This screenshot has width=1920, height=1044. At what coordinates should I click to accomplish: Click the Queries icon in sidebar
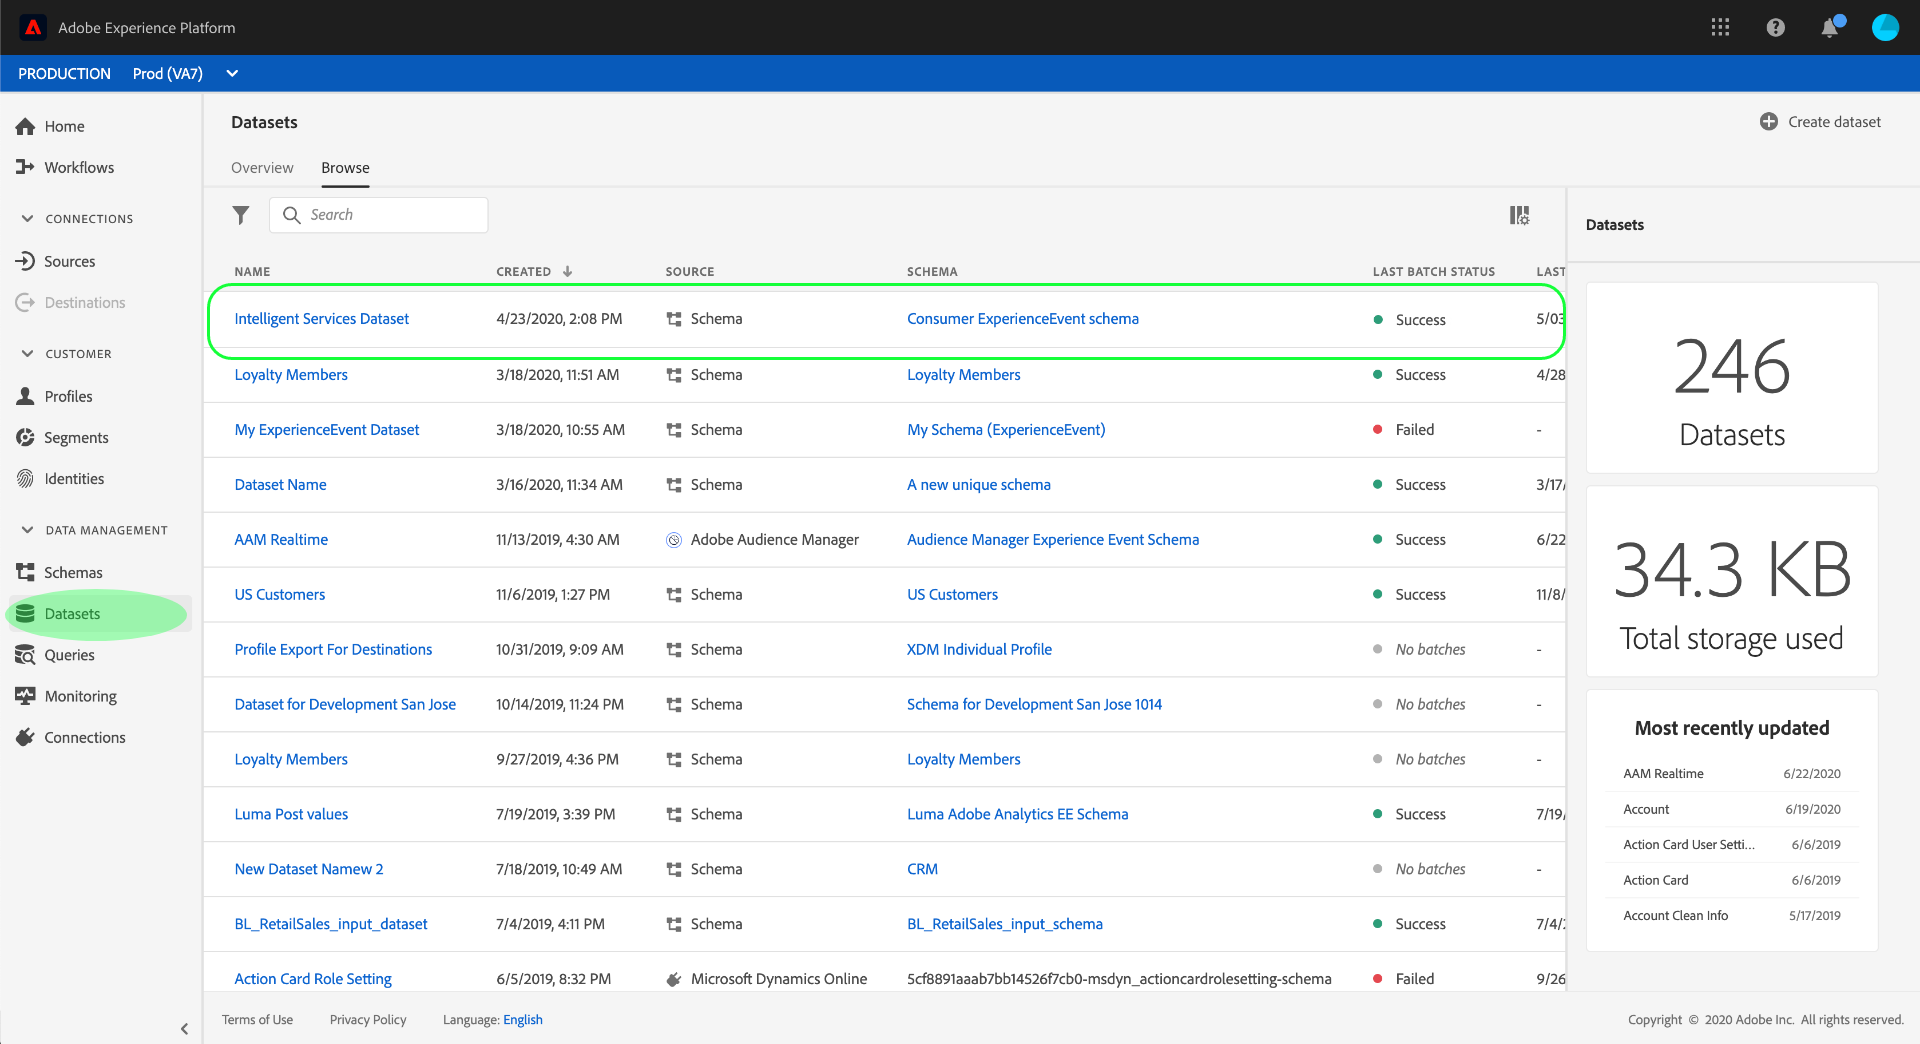point(25,655)
